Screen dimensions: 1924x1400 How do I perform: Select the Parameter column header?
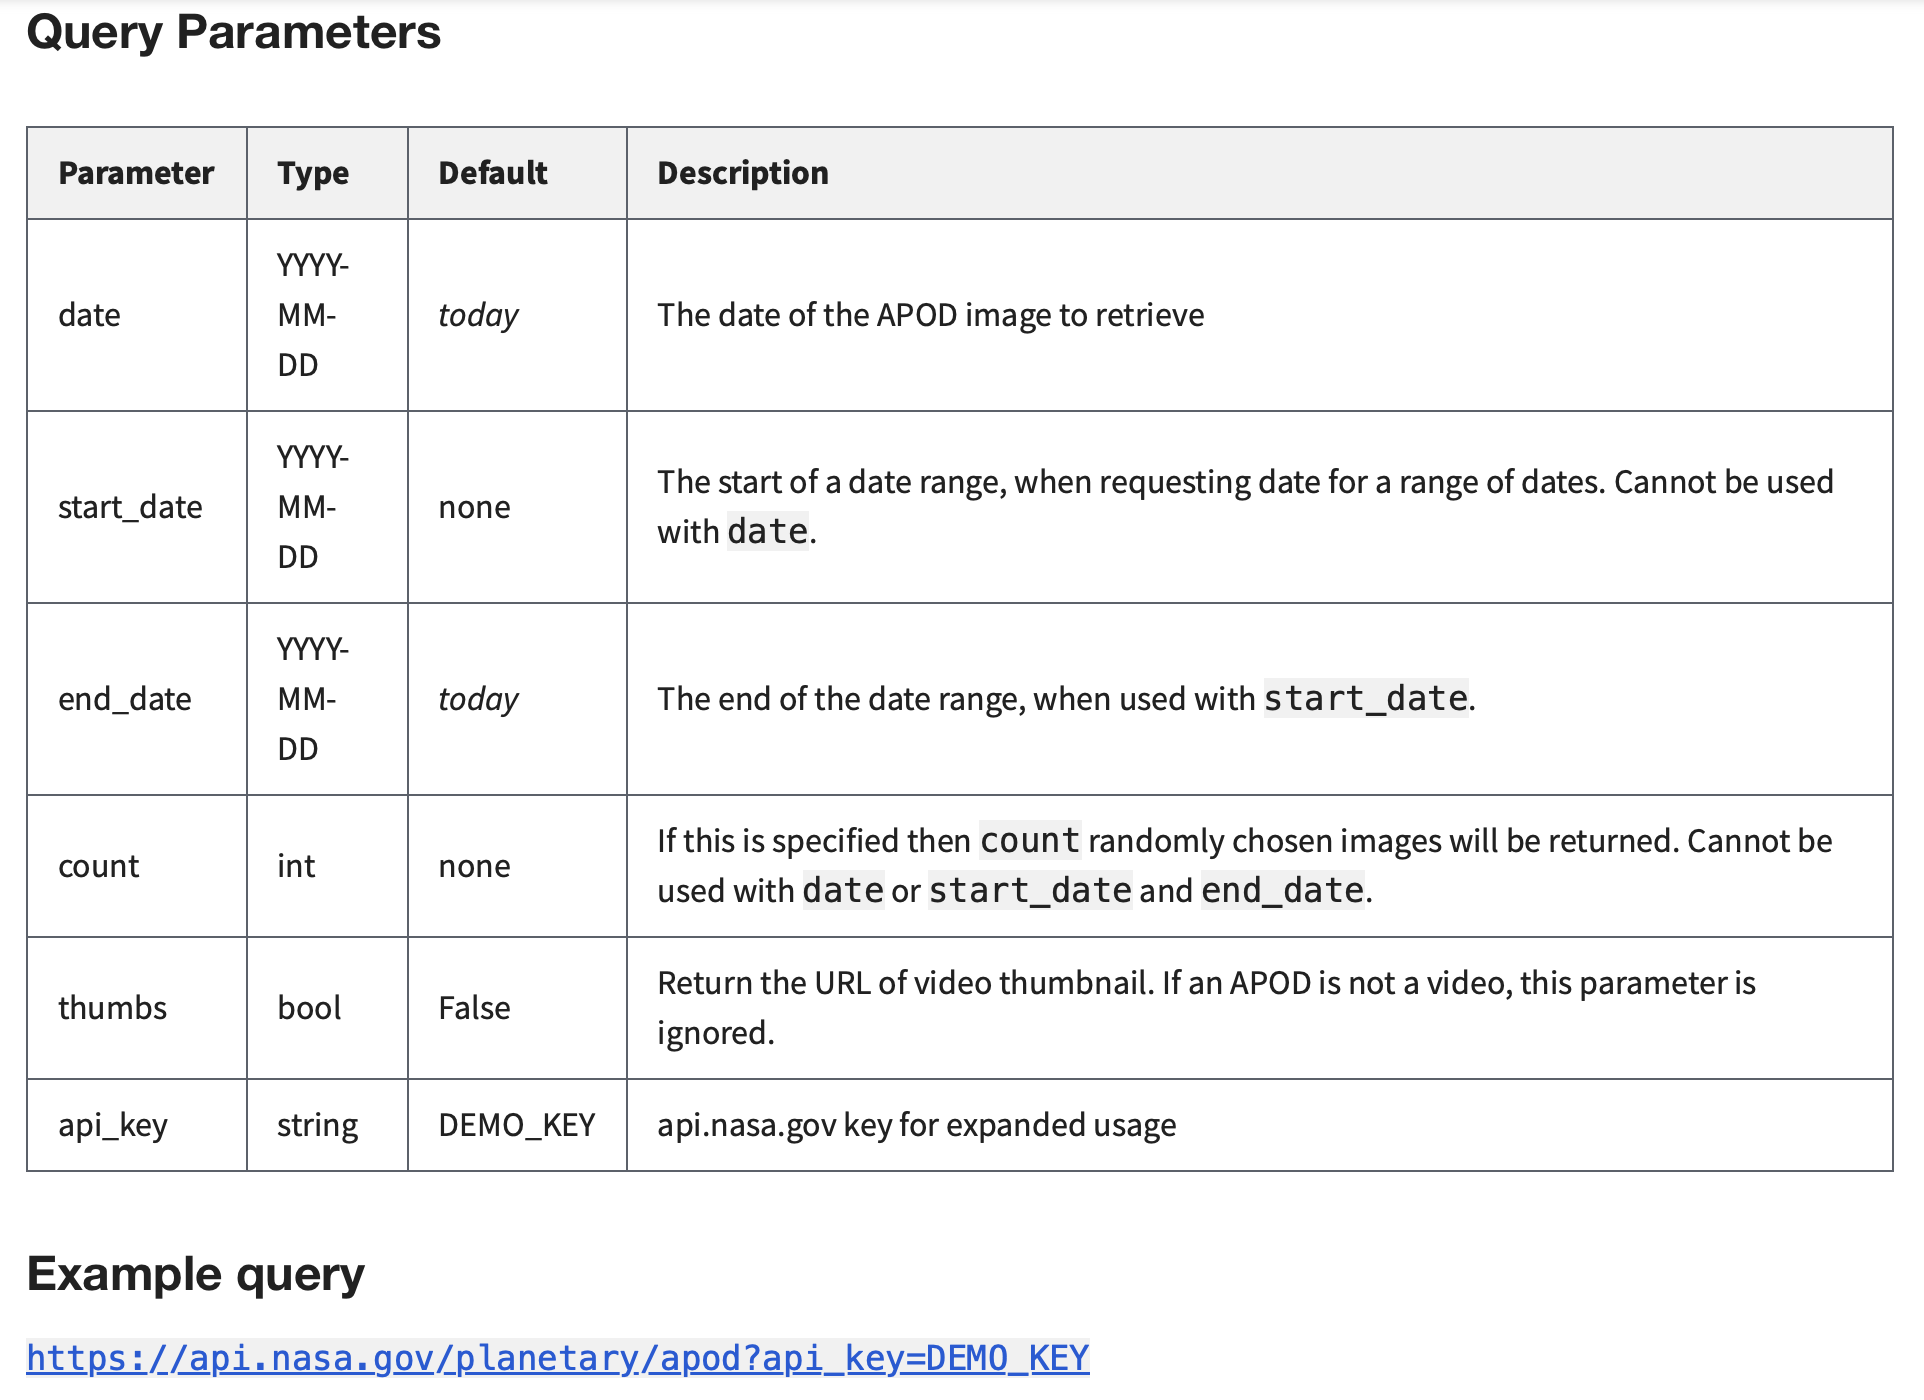coord(137,173)
